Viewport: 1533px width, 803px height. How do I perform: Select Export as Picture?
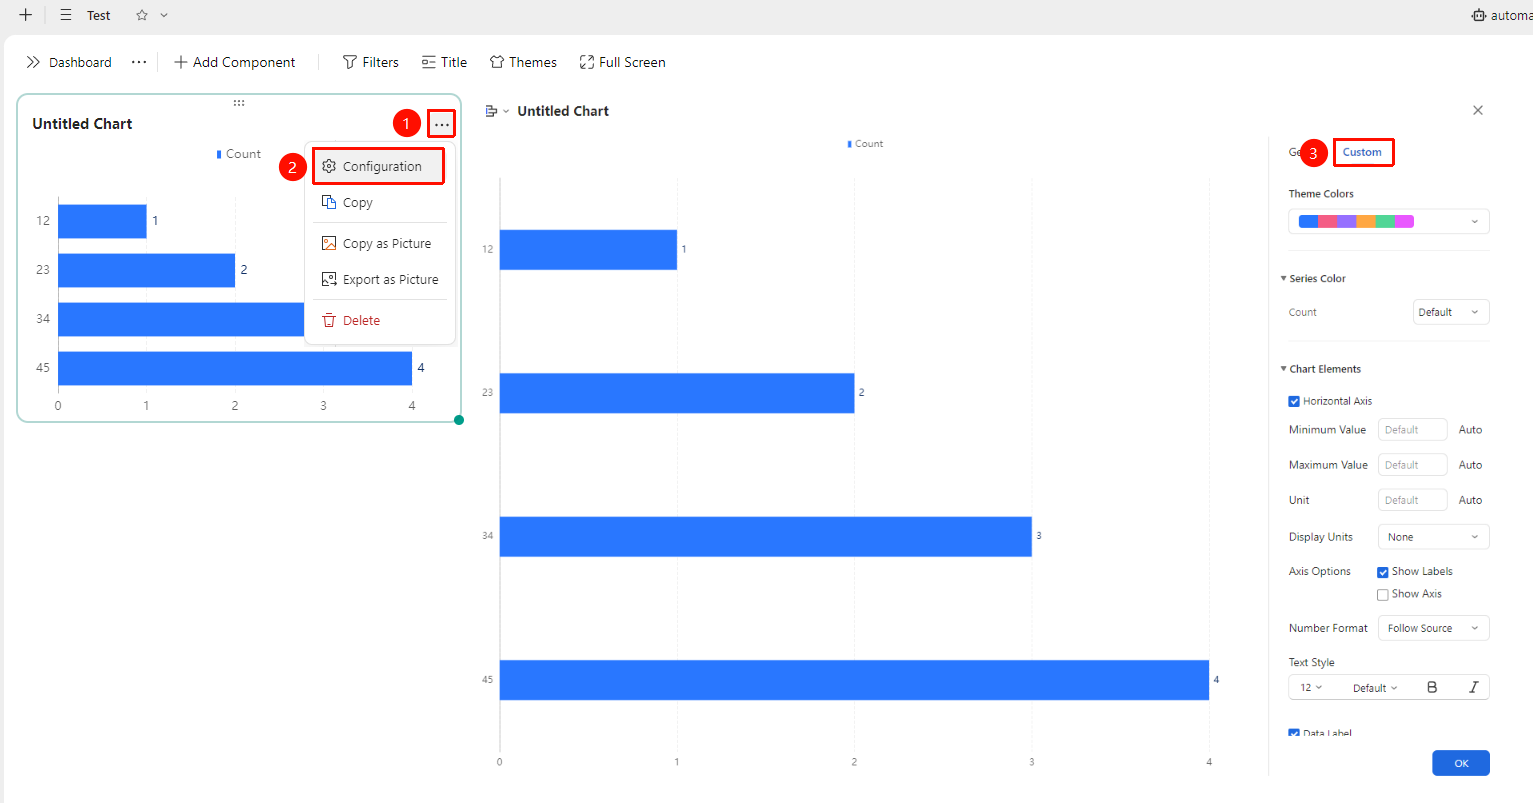(379, 279)
